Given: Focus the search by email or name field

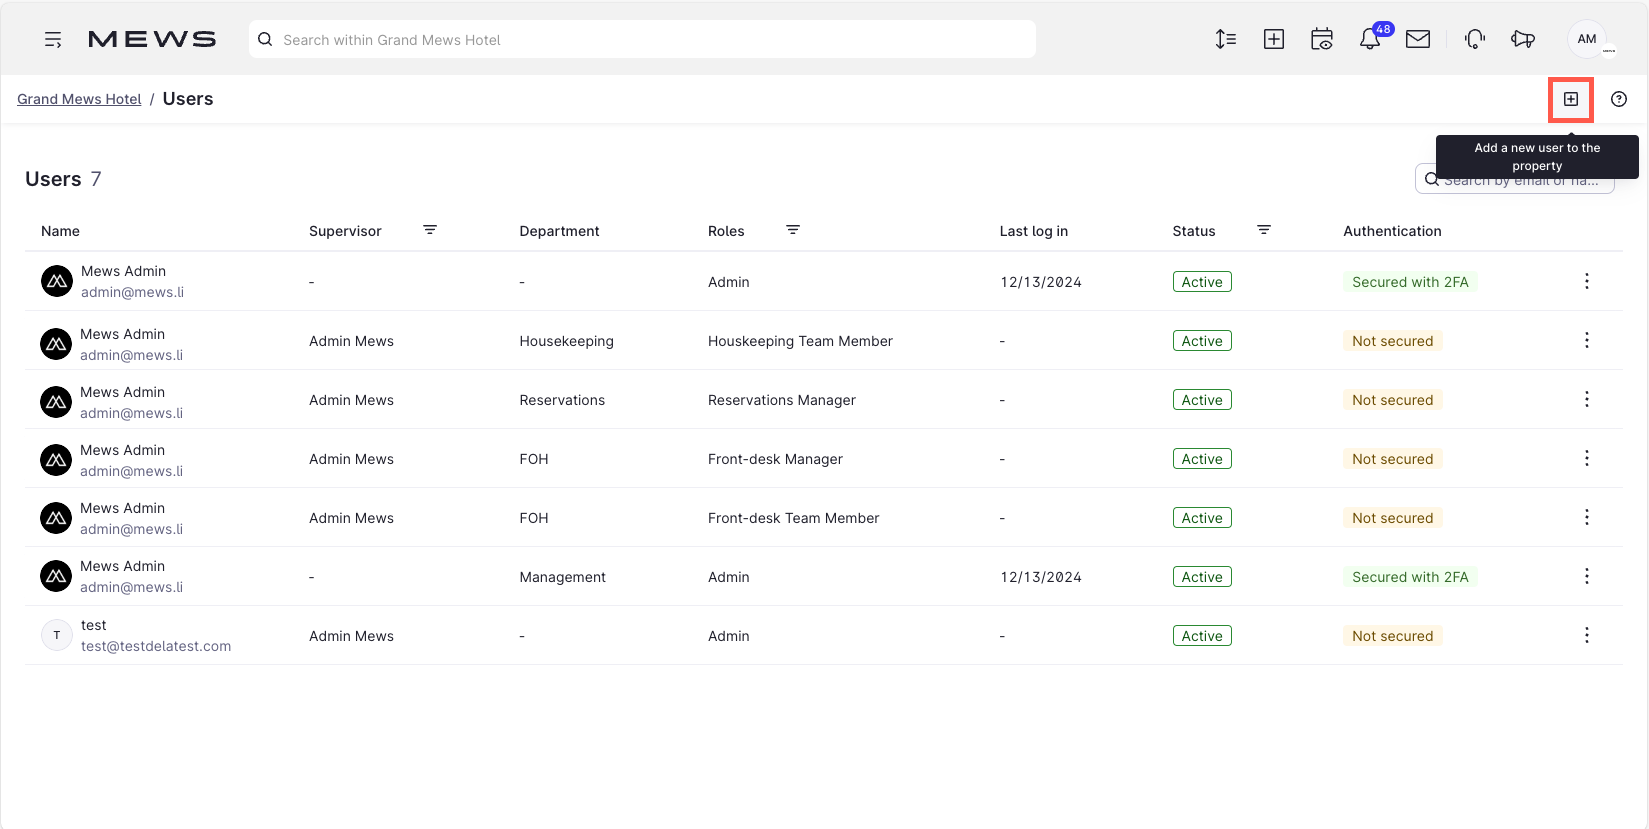Looking at the screenshot, I should coord(1514,179).
